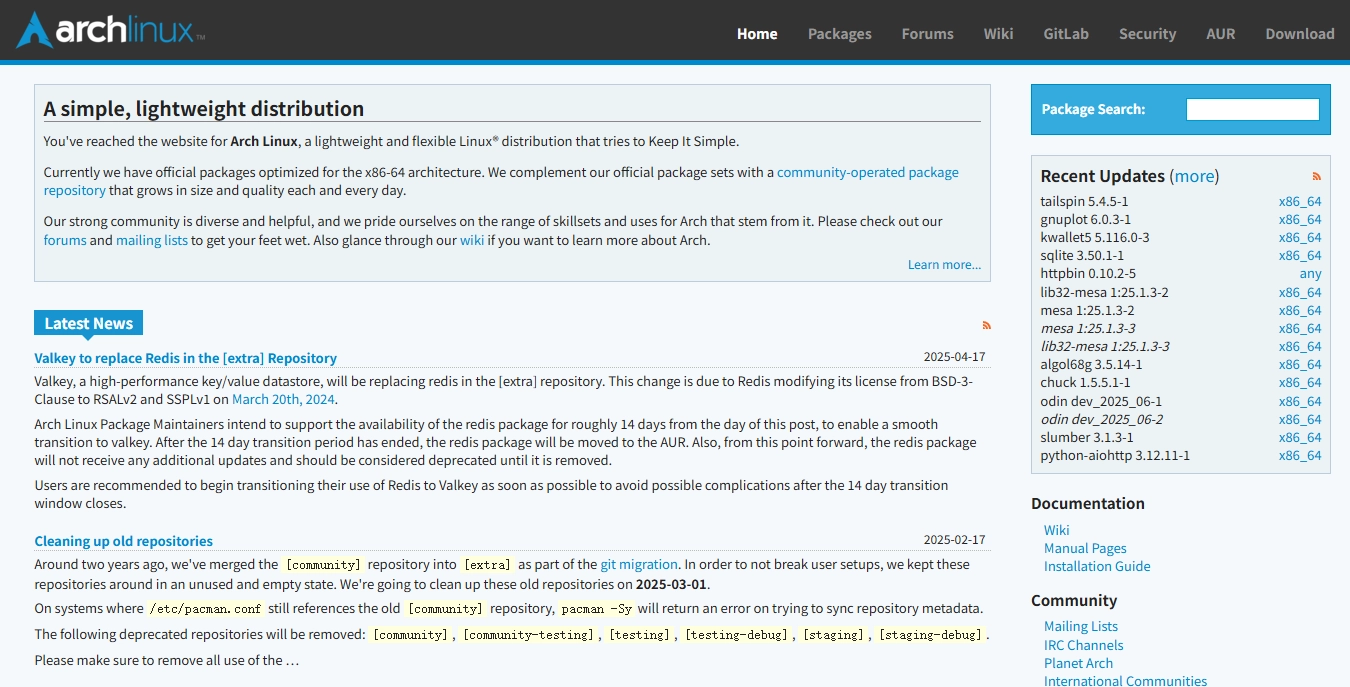Open the Installation Guide link
Image resolution: width=1350 pixels, height=687 pixels.
tap(1097, 566)
